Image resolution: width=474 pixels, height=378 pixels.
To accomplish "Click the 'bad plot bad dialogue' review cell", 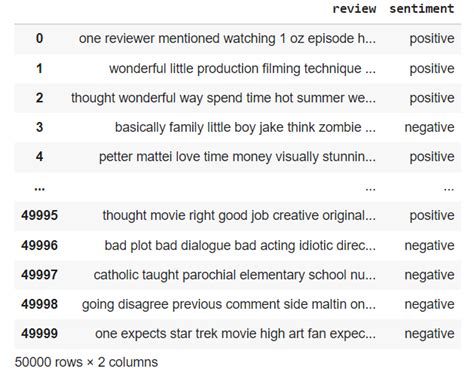I will pos(240,246).
